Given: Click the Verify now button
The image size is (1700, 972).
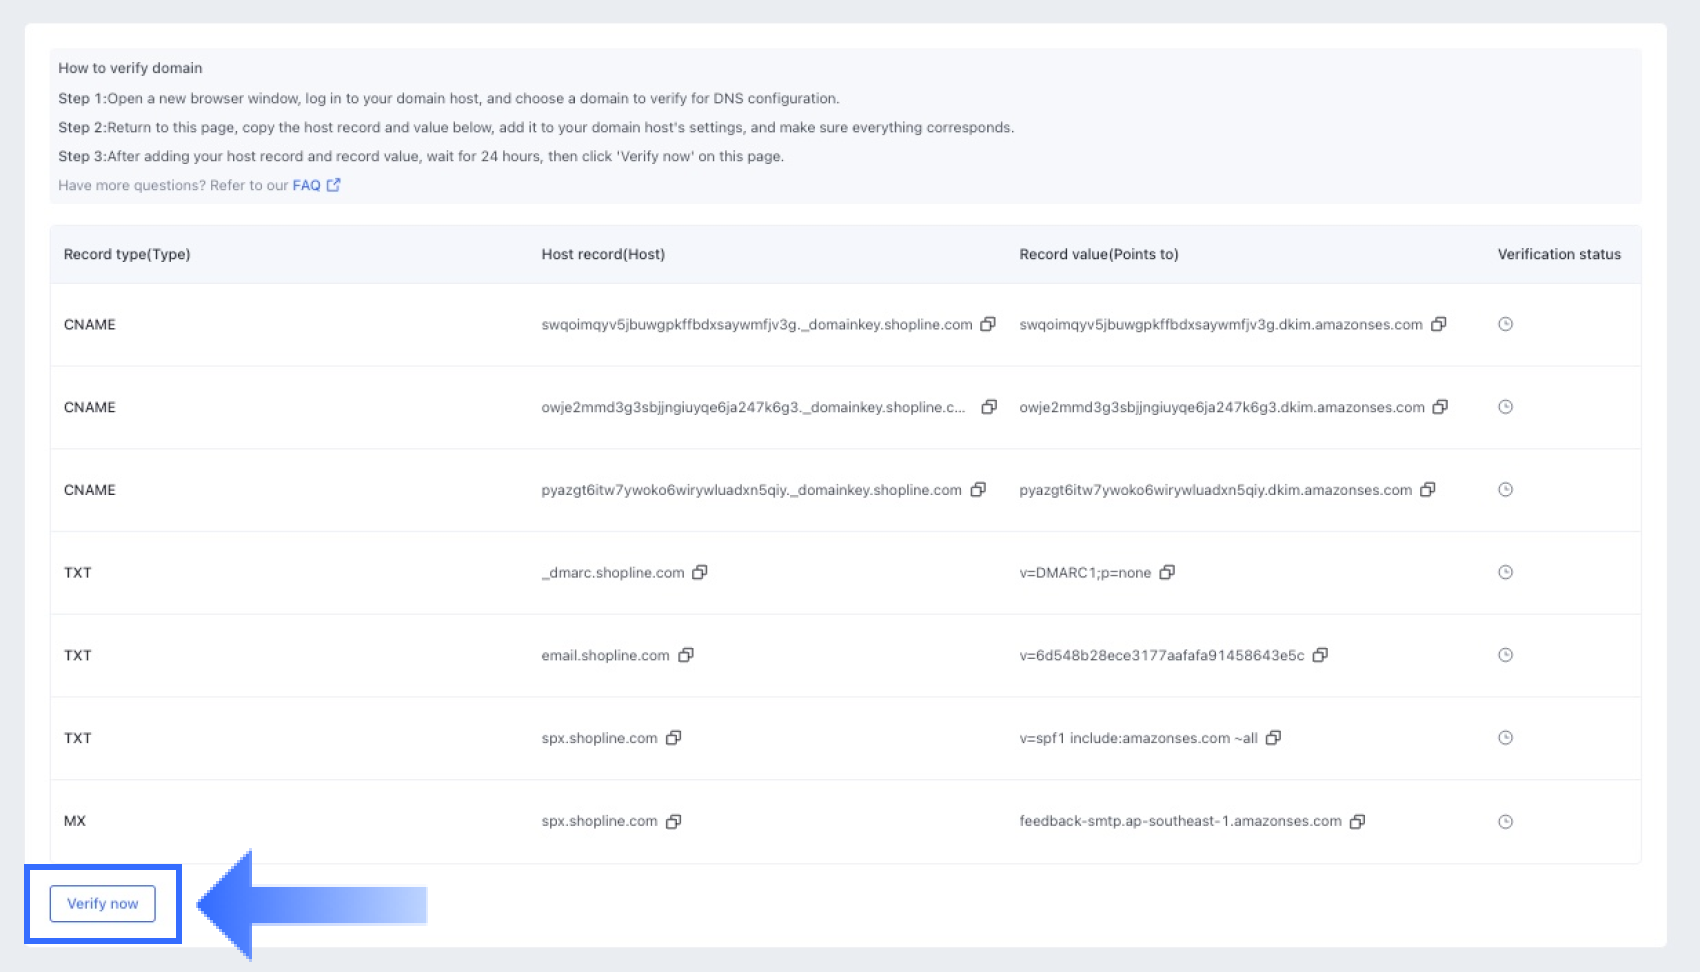Looking at the screenshot, I should coord(103,904).
